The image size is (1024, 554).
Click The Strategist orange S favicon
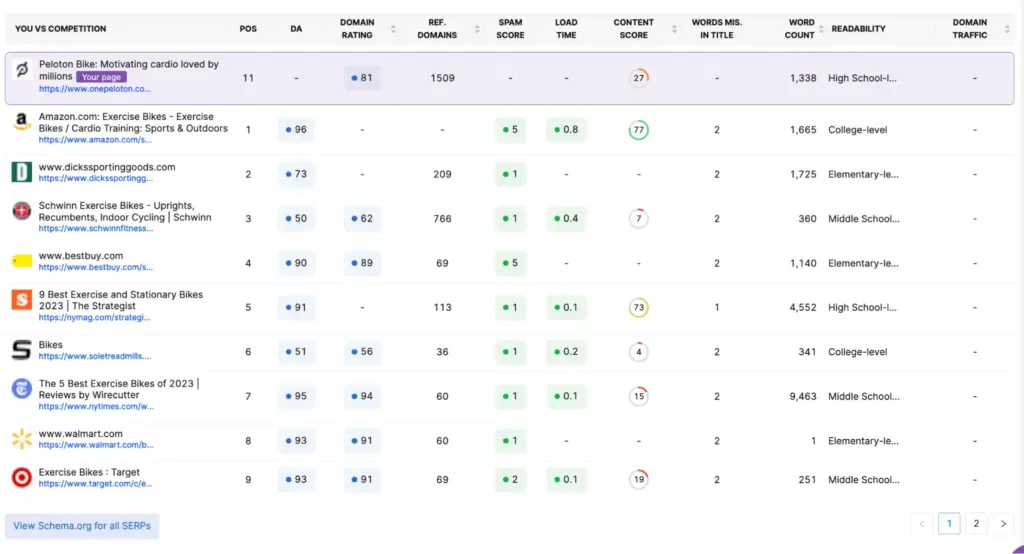(22, 300)
